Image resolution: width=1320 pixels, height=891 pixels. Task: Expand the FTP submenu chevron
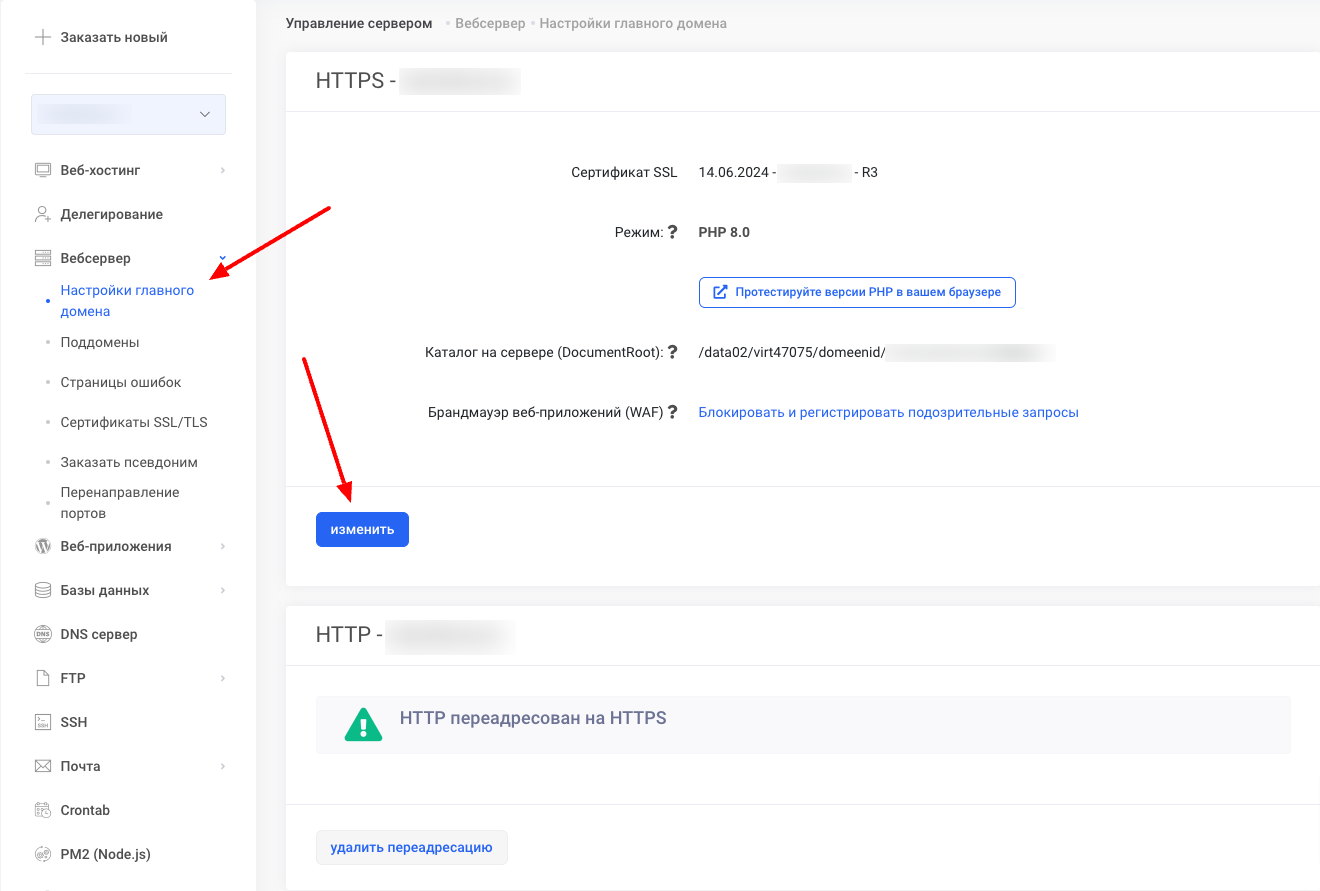point(222,678)
